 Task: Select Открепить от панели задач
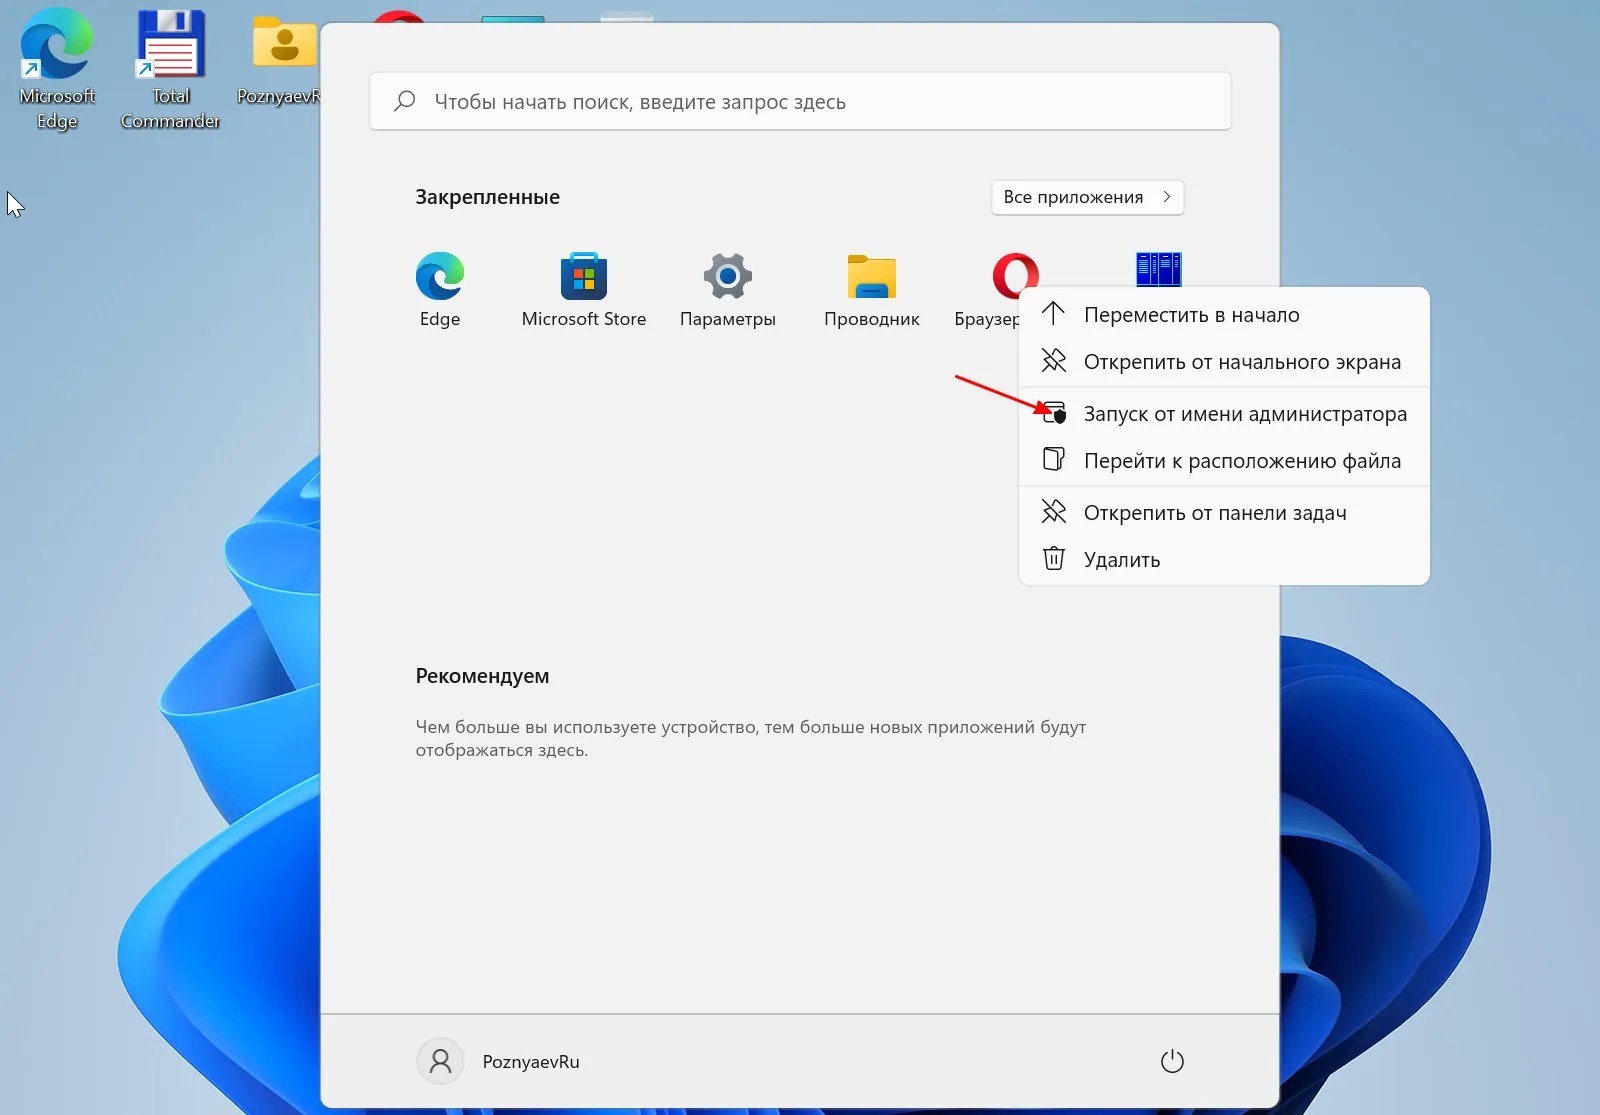[1214, 513]
